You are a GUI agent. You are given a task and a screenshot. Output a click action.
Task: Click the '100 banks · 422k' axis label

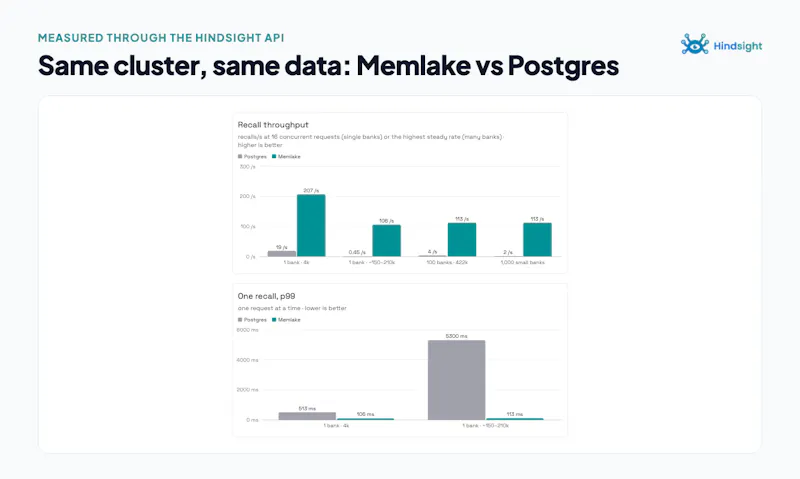click(x=447, y=262)
